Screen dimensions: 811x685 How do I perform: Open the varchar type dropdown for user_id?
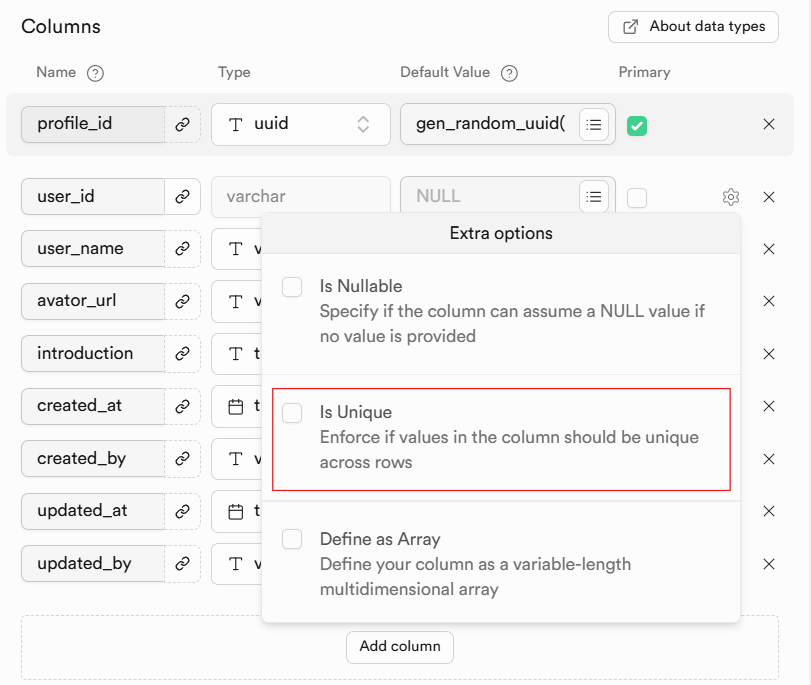coord(300,197)
